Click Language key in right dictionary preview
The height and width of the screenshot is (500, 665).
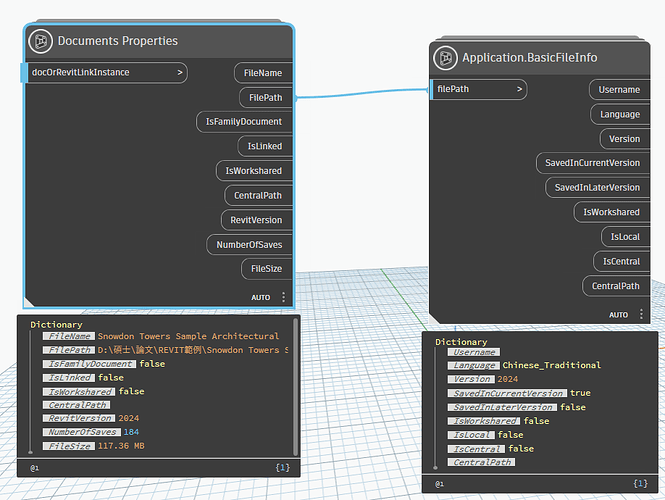474,366
